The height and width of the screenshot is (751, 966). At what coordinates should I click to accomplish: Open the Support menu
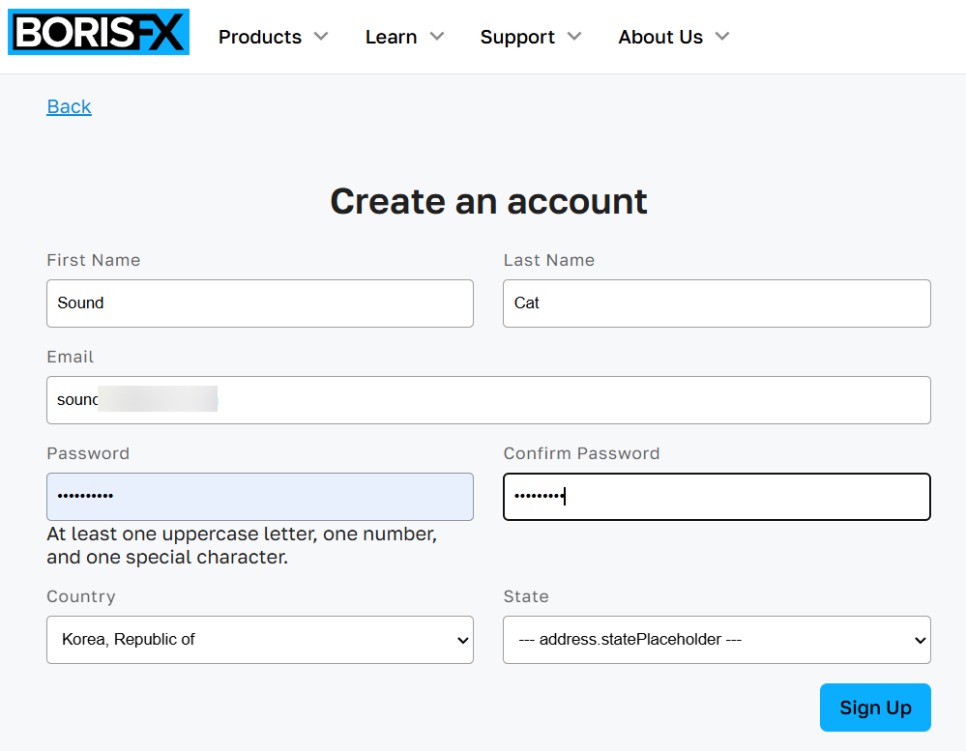[x=530, y=37]
